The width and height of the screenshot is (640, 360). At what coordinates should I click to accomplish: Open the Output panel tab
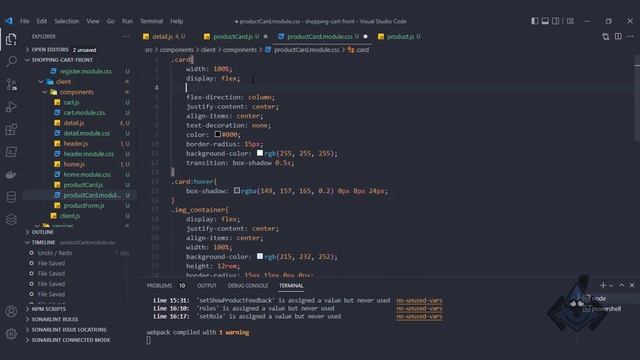click(x=207, y=286)
